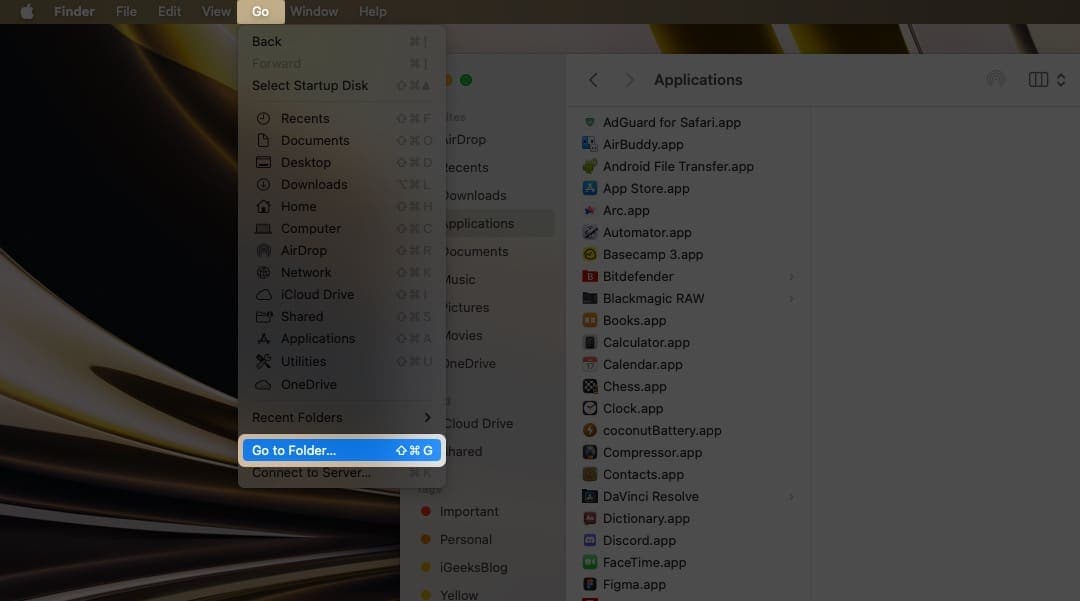Select the Personal orange tag

tap(466, 540)
